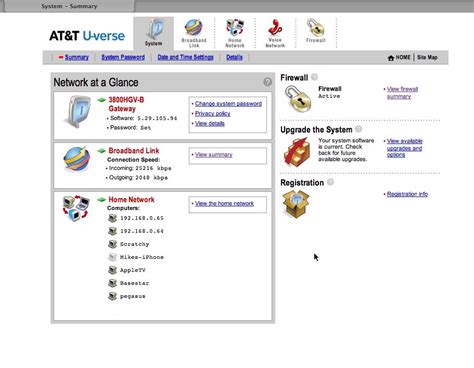
Task: Click the Software 5.29.105.94 version text
Action: (157, 118)
